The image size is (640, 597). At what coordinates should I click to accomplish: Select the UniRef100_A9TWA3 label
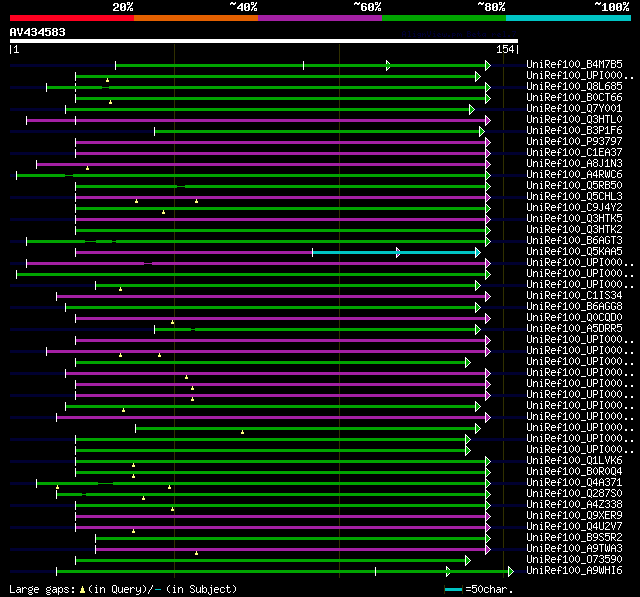pos(574,549)
